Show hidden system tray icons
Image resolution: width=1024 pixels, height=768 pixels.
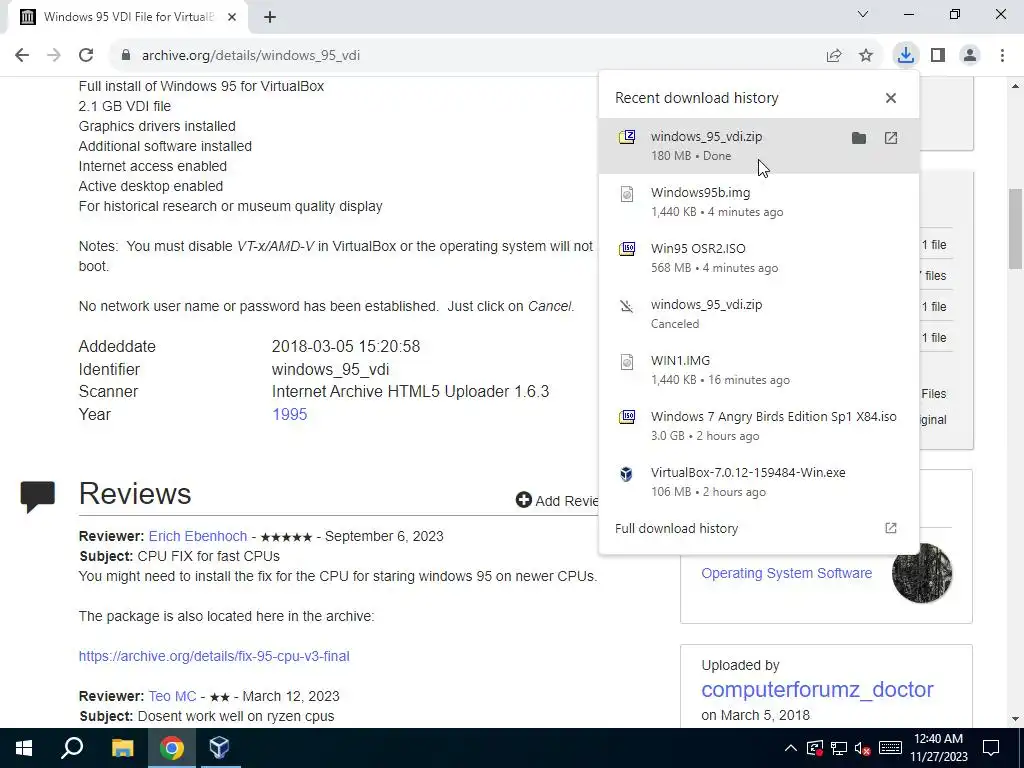(x=790, y=748)
